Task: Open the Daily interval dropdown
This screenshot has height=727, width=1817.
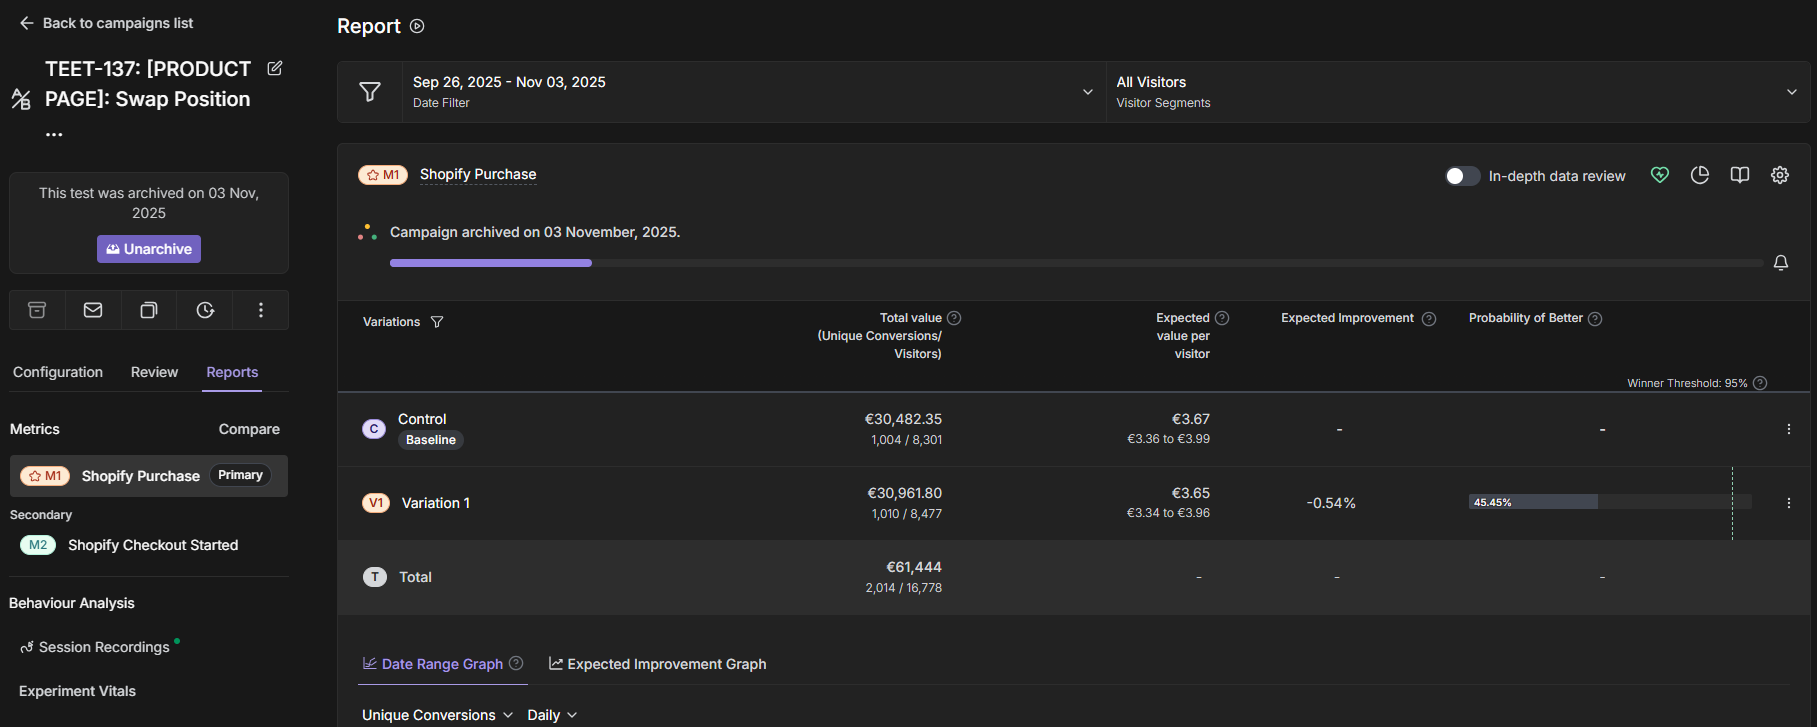Action: coord(552,715)
